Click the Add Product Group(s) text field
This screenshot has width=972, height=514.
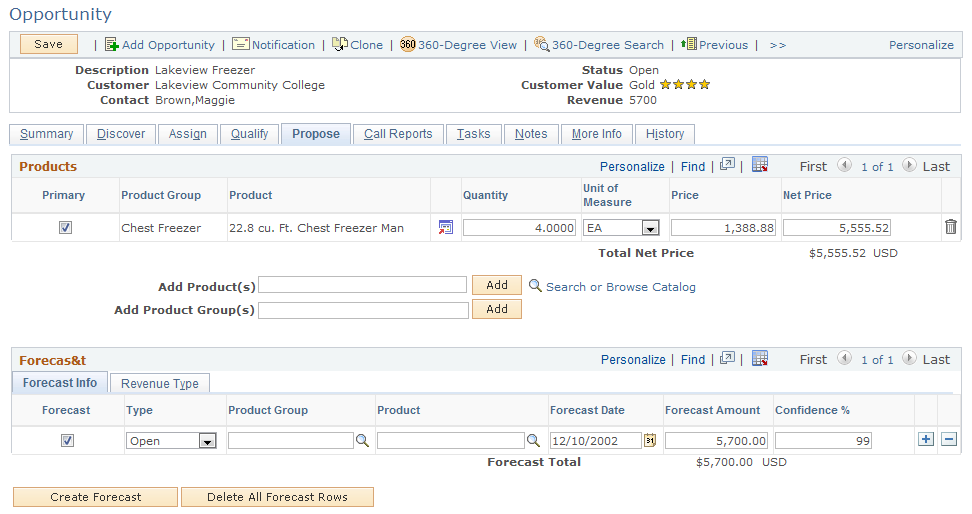(x=363, y=310)
